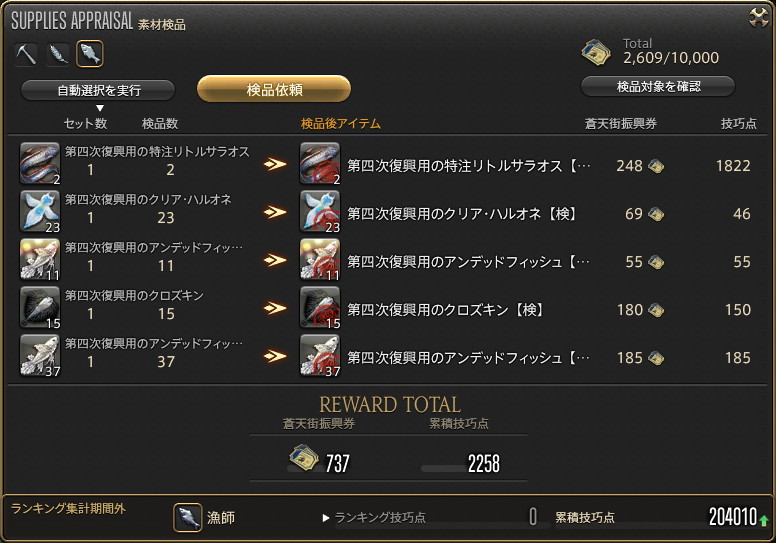The image size is (776, 543).
Task: Submit with the 検品依頼 button
Action: (274, 89)
